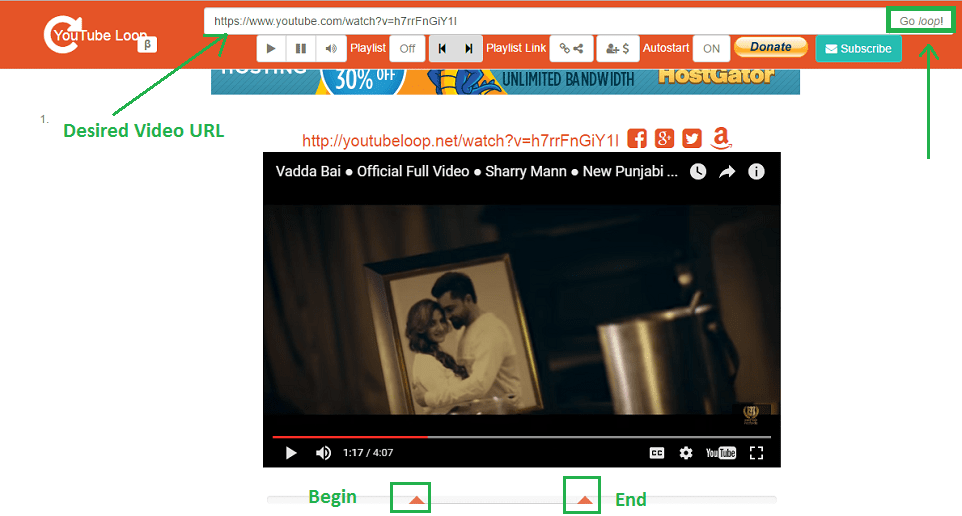962x516 pixels.
Task: Click the Playlist Link share icon
Action: coord(571,48)
